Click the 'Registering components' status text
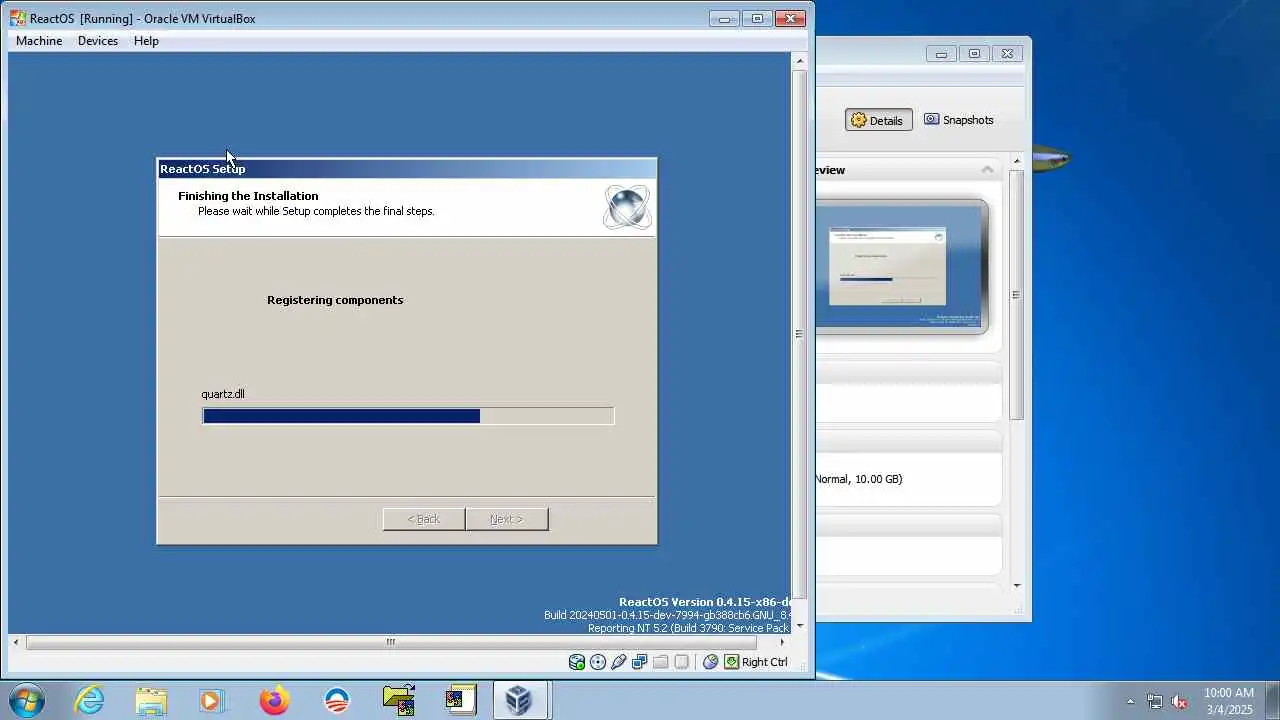Screen dimensions: 1280x720 coord(335,300)
